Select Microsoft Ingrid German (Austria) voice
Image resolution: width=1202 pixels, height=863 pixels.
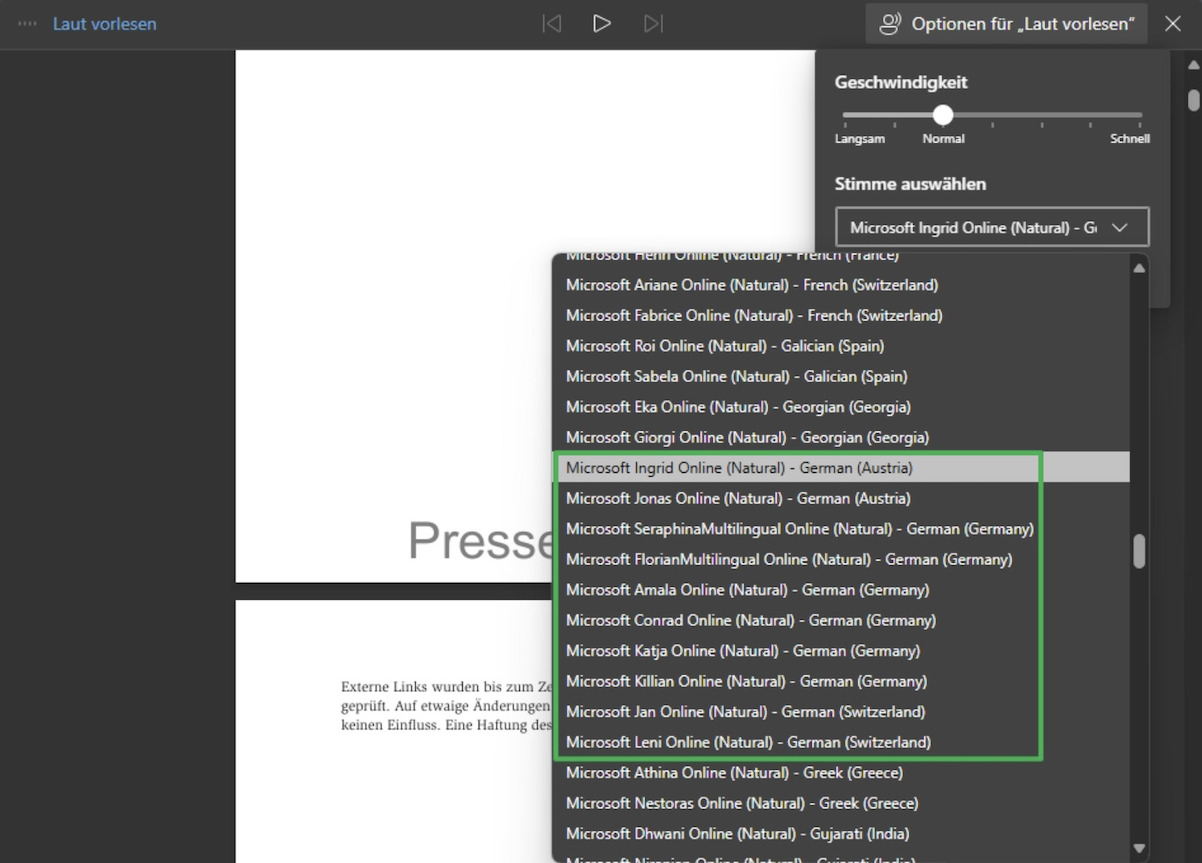841,468
